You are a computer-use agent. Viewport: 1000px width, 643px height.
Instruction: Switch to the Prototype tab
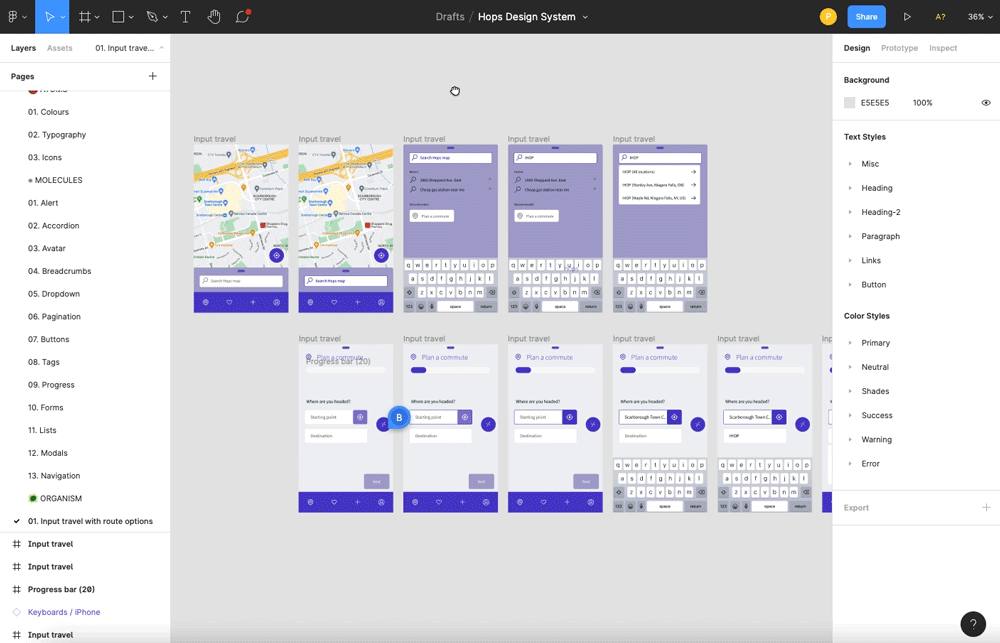tap(899, 48)
